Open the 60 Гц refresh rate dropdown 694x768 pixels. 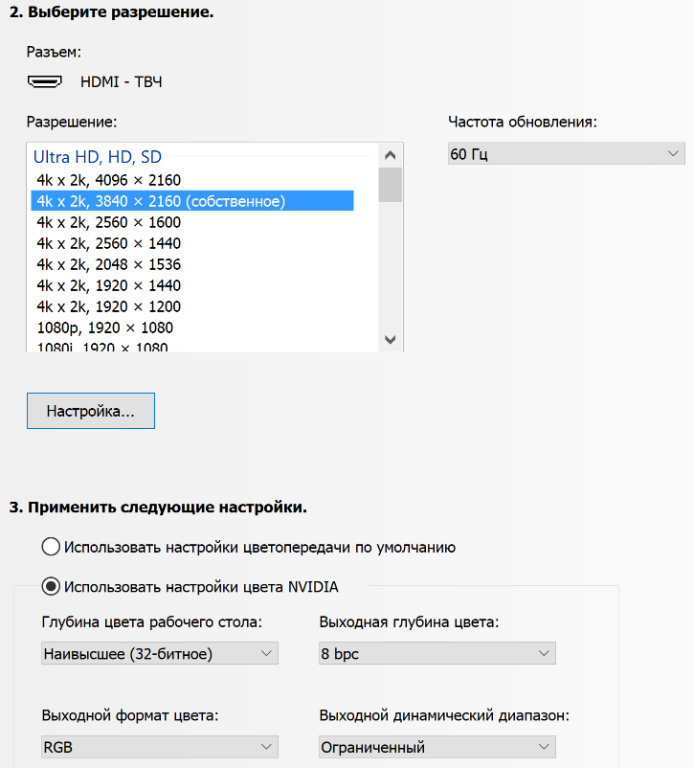(x=565, y=154)
